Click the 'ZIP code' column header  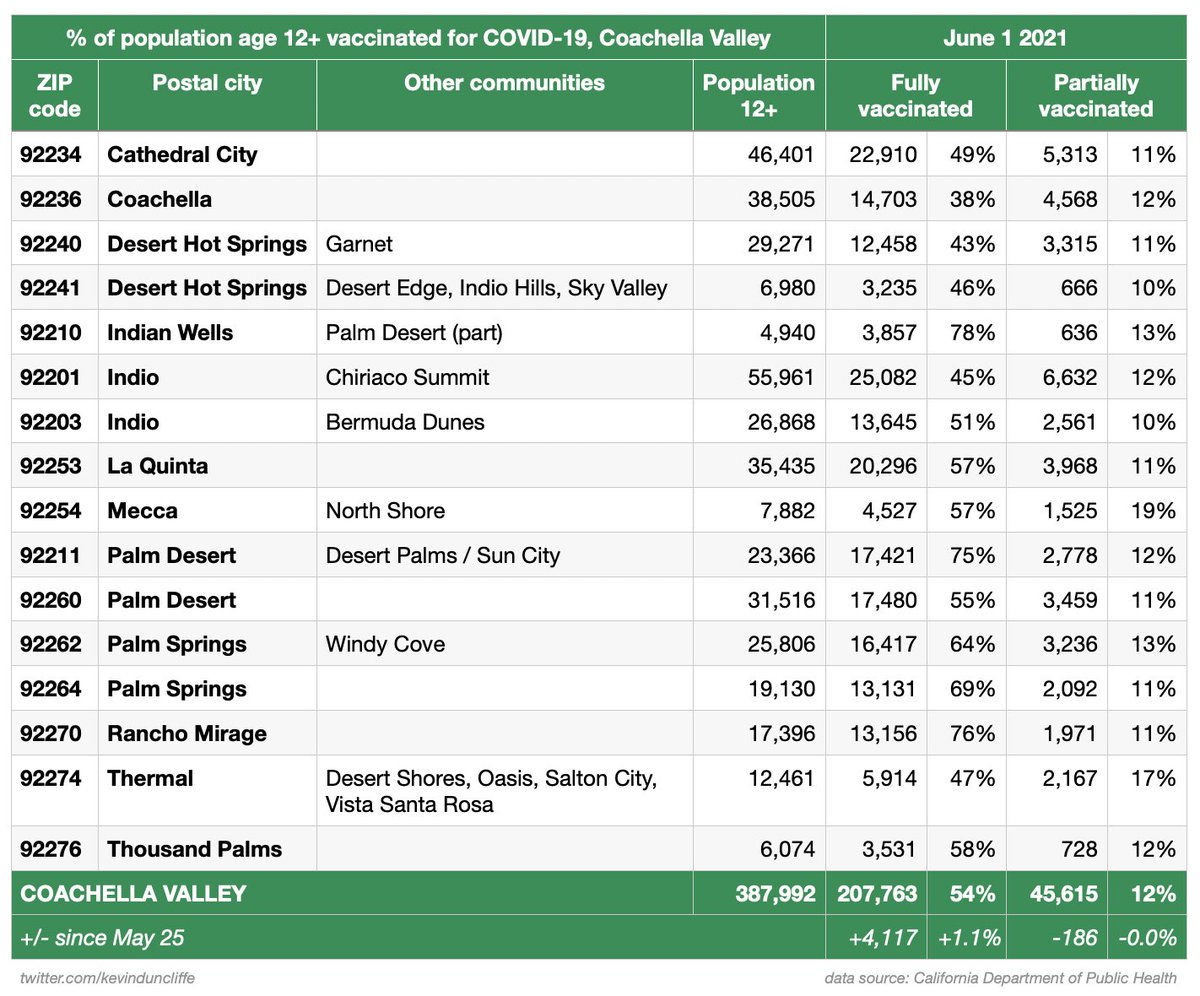pyautogui.click(x=54, y=95)
